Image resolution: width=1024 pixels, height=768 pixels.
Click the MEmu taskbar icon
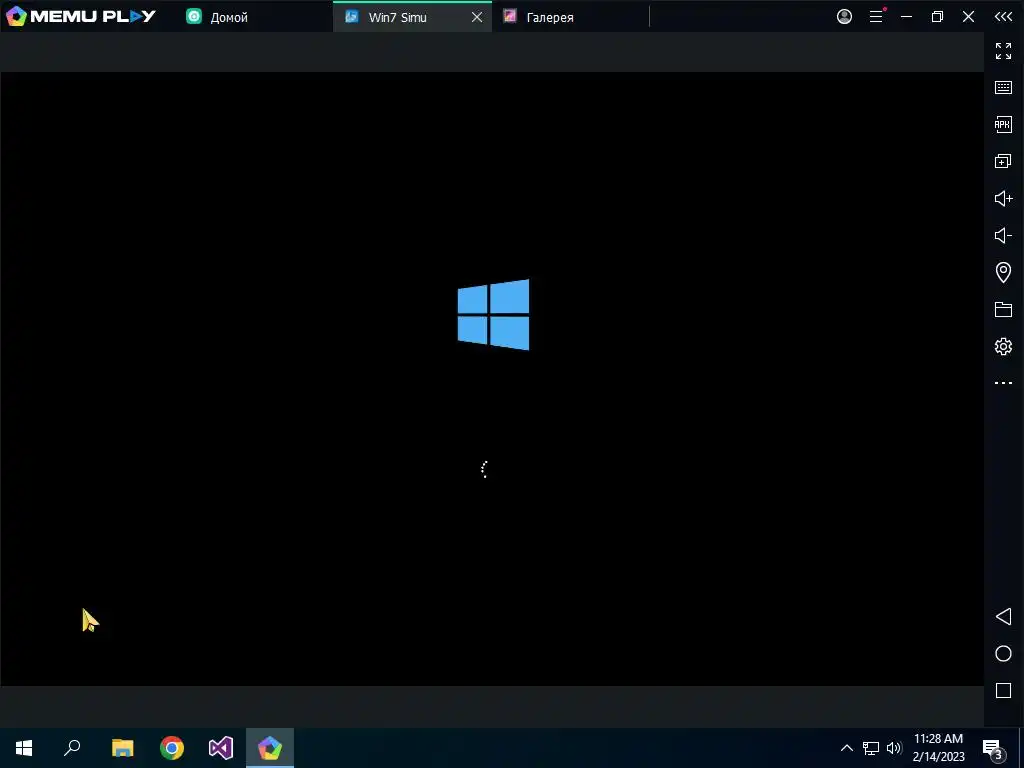point(270,748)
